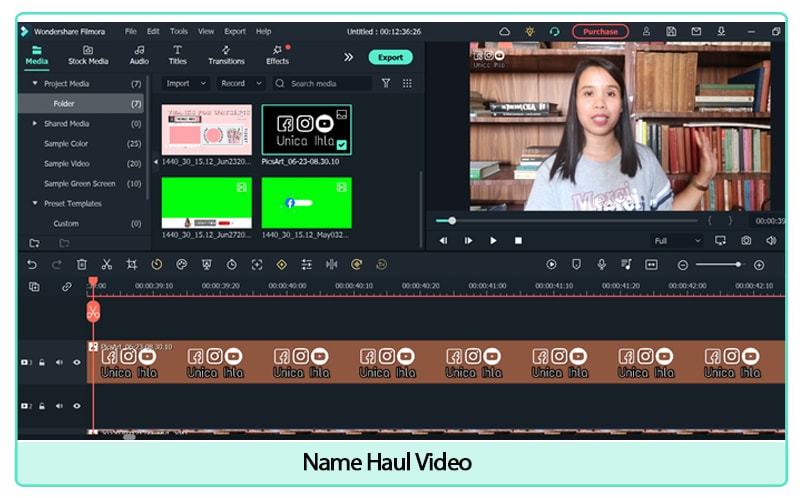
Task: Click the preview progress slider knob
Action: [452, 220]
